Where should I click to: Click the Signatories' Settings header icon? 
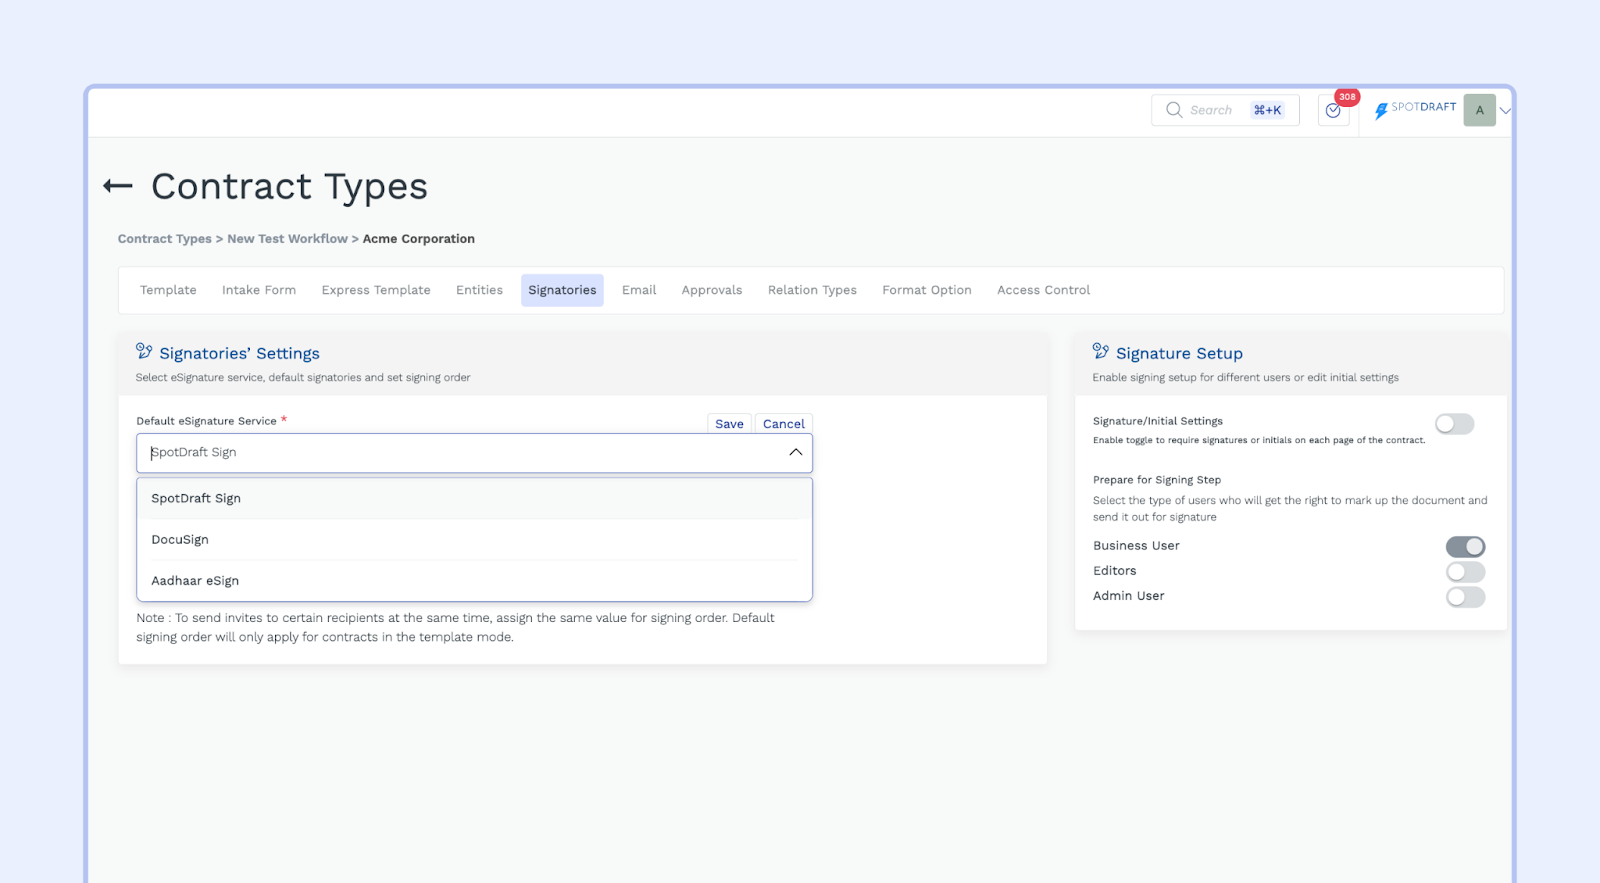[144, 352]
